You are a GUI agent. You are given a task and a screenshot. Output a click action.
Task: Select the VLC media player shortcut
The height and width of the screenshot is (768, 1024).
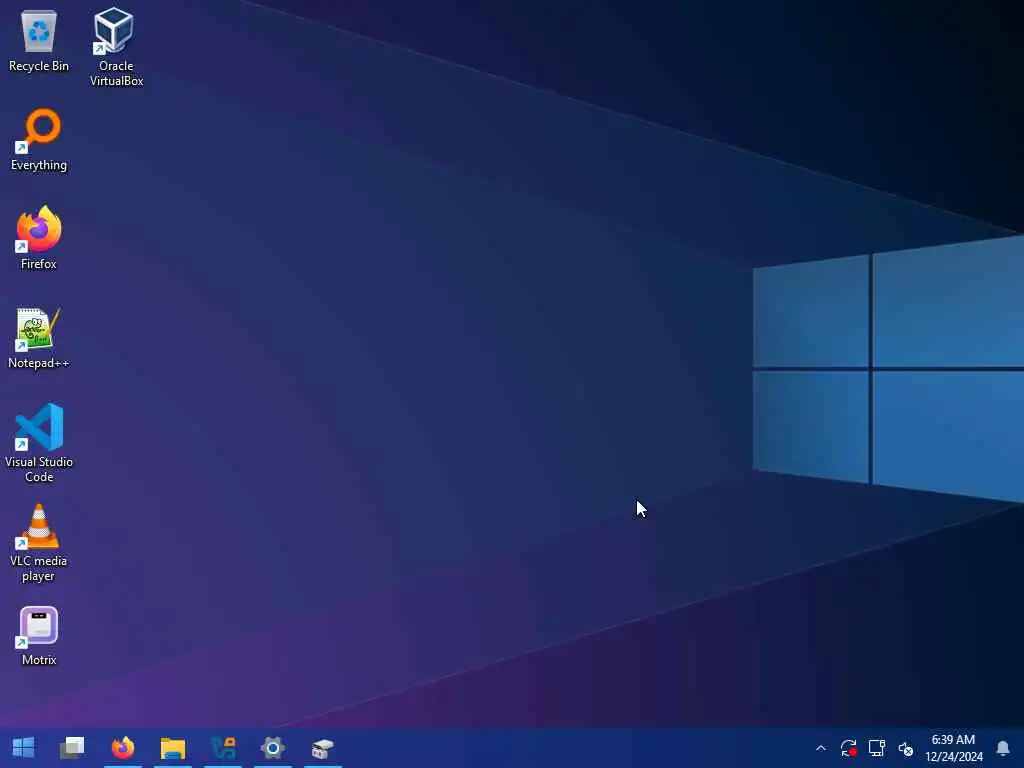(x=39, y=543)
